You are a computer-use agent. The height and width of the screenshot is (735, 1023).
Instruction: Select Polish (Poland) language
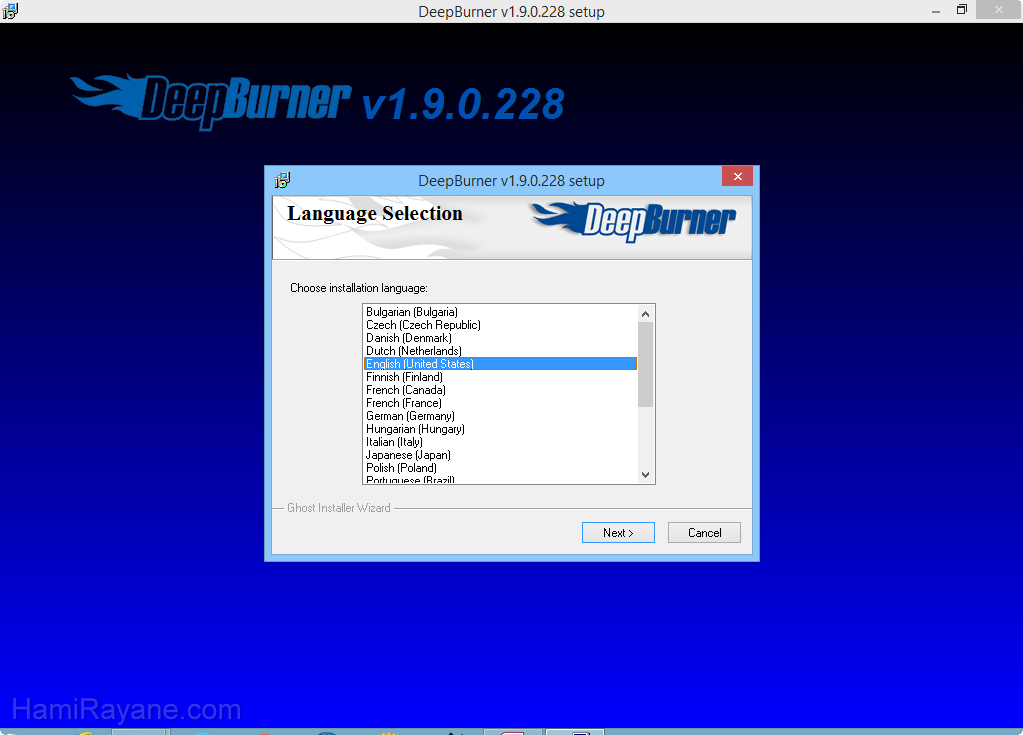tap(500, 468)
